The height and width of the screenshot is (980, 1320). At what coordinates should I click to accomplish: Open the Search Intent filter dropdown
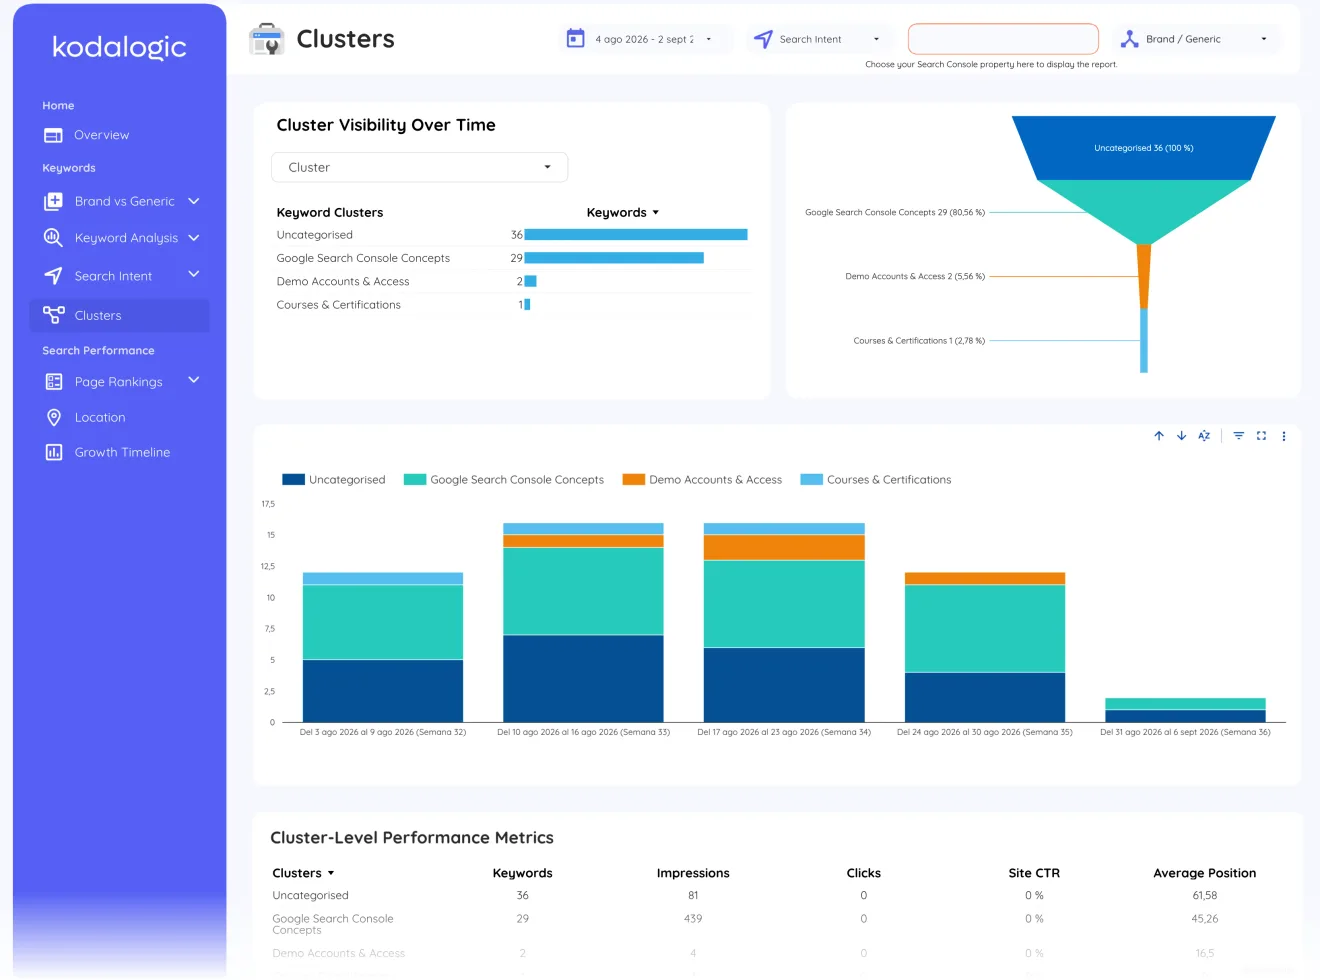coord(818,39)
